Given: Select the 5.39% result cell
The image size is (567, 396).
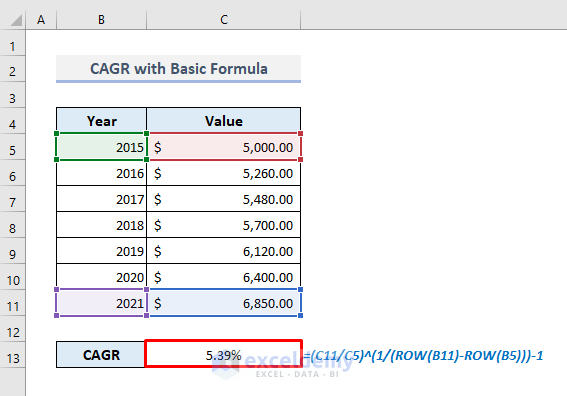Looking at the screenshot, I should coord(223,354).
